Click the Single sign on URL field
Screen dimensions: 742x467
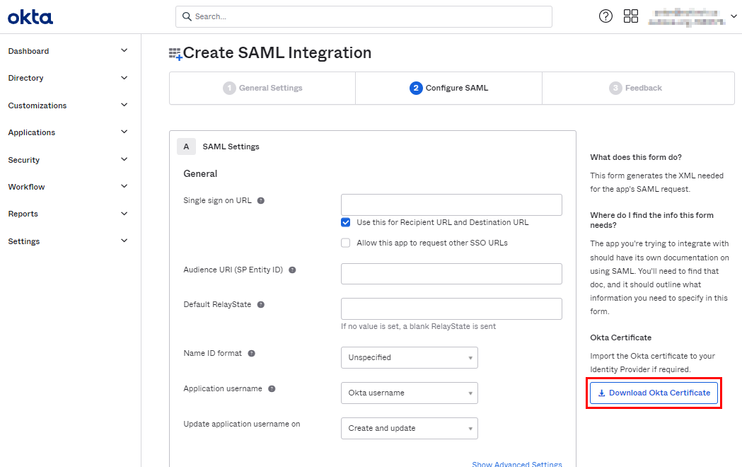point(451,205)
